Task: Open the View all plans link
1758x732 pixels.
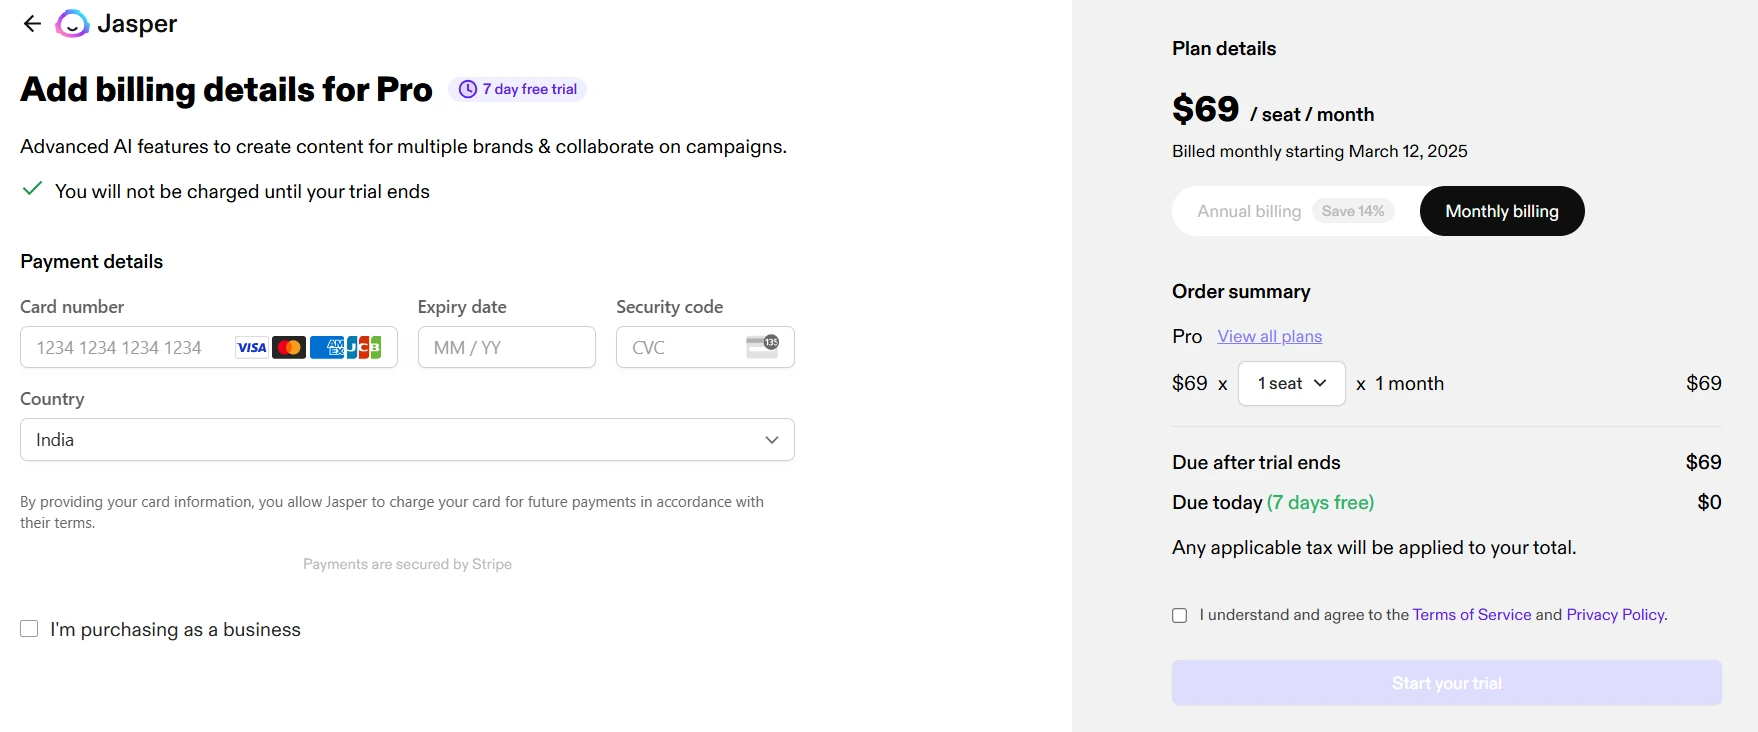Action: pos(1270,336)
